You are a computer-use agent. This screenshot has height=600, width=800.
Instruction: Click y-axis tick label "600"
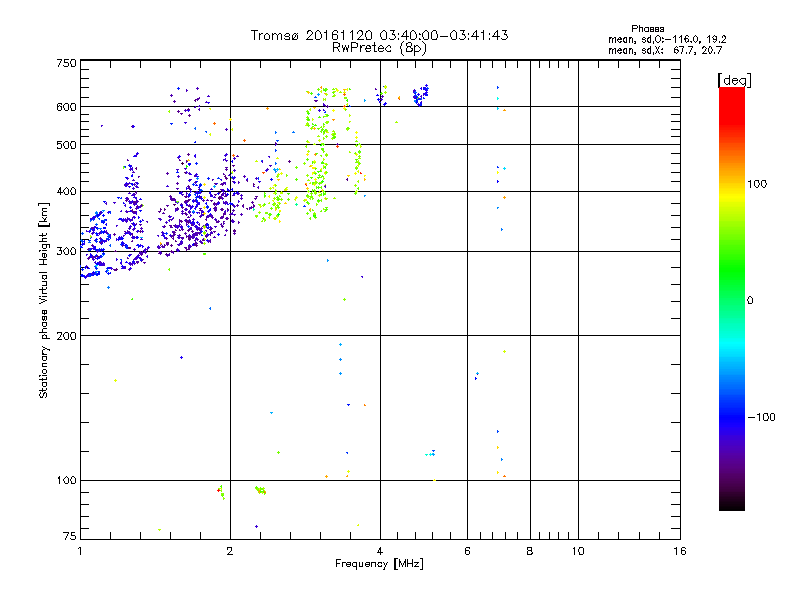(x=66, y=107)
